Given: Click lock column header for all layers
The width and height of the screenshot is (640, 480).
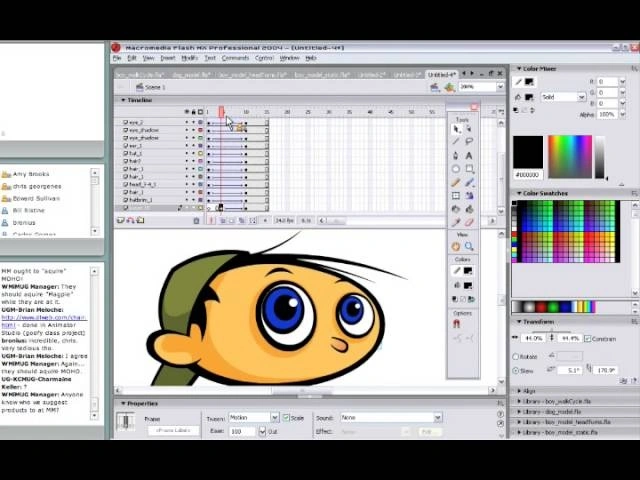Looking at the screenshot, I should point(193,112).
